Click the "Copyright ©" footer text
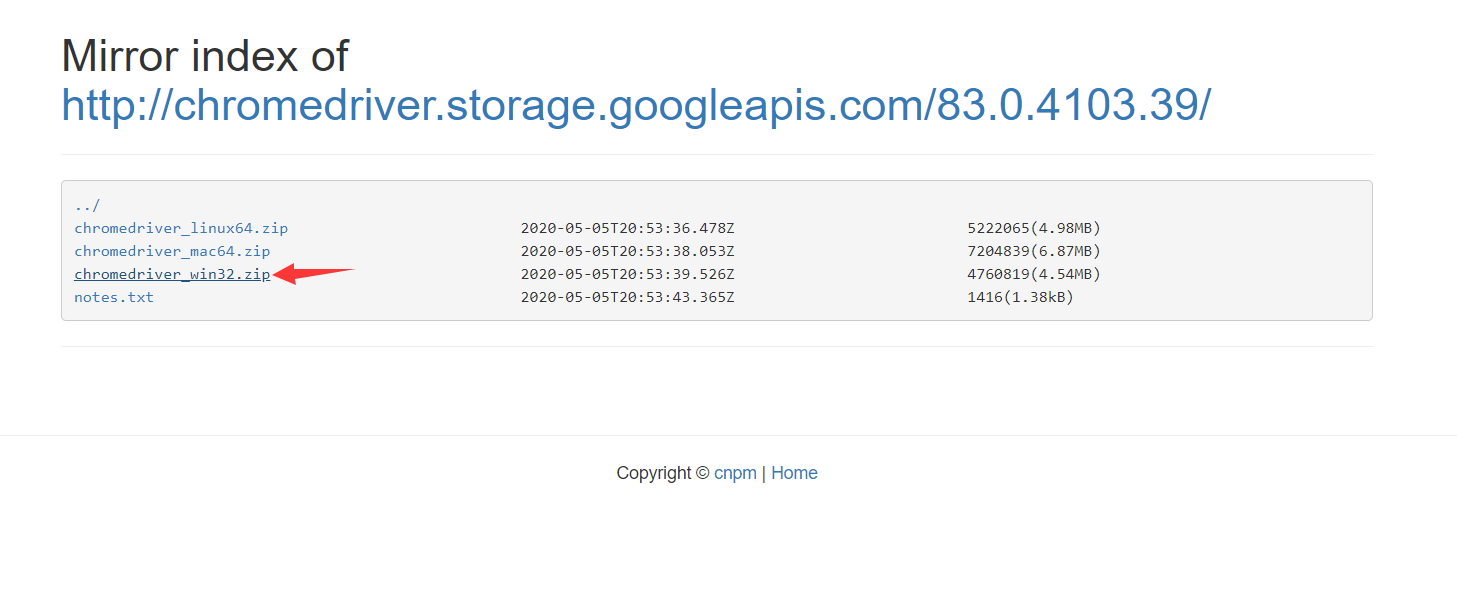 [x=663, y=473]
